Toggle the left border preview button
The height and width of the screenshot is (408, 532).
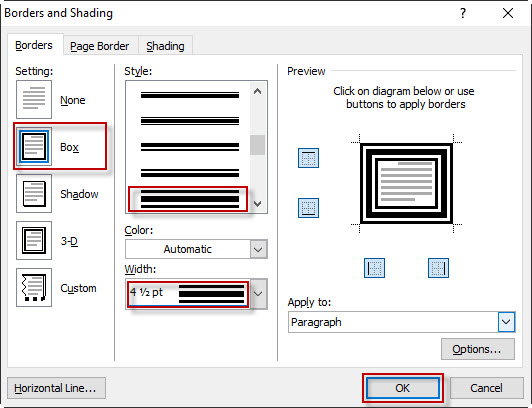pos(374,268)
